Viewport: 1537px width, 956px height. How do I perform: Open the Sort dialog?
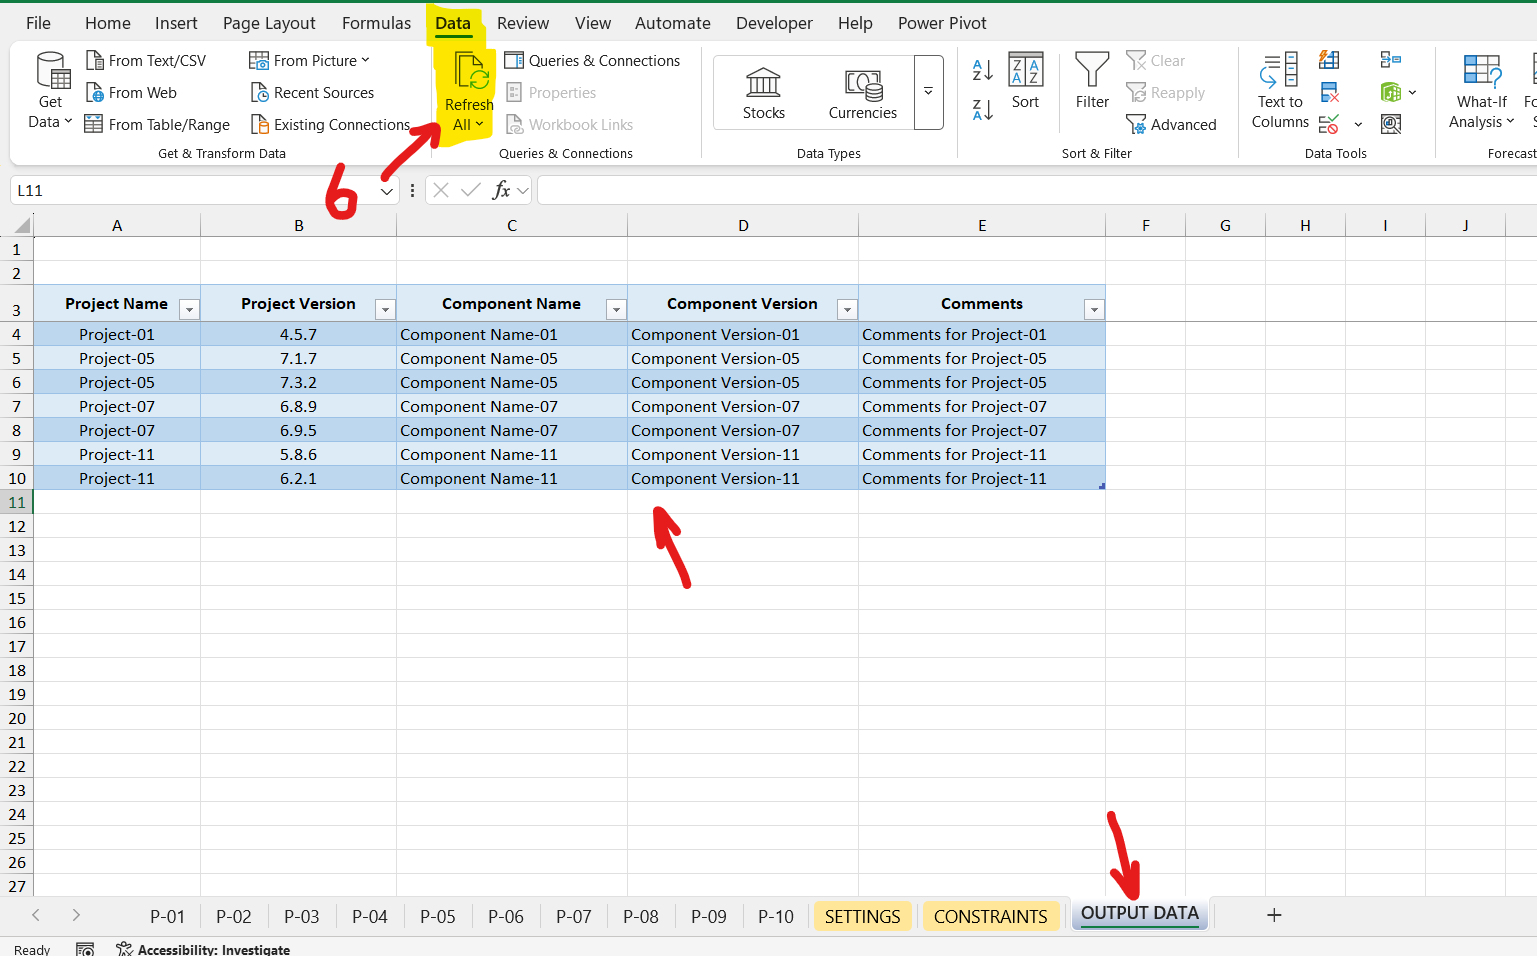[x=1025, y=81]
